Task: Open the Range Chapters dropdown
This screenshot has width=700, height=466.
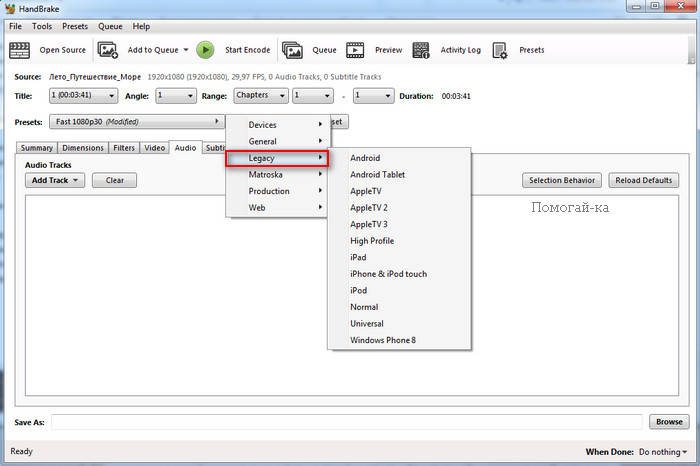Action: click(x=261, y=96)
